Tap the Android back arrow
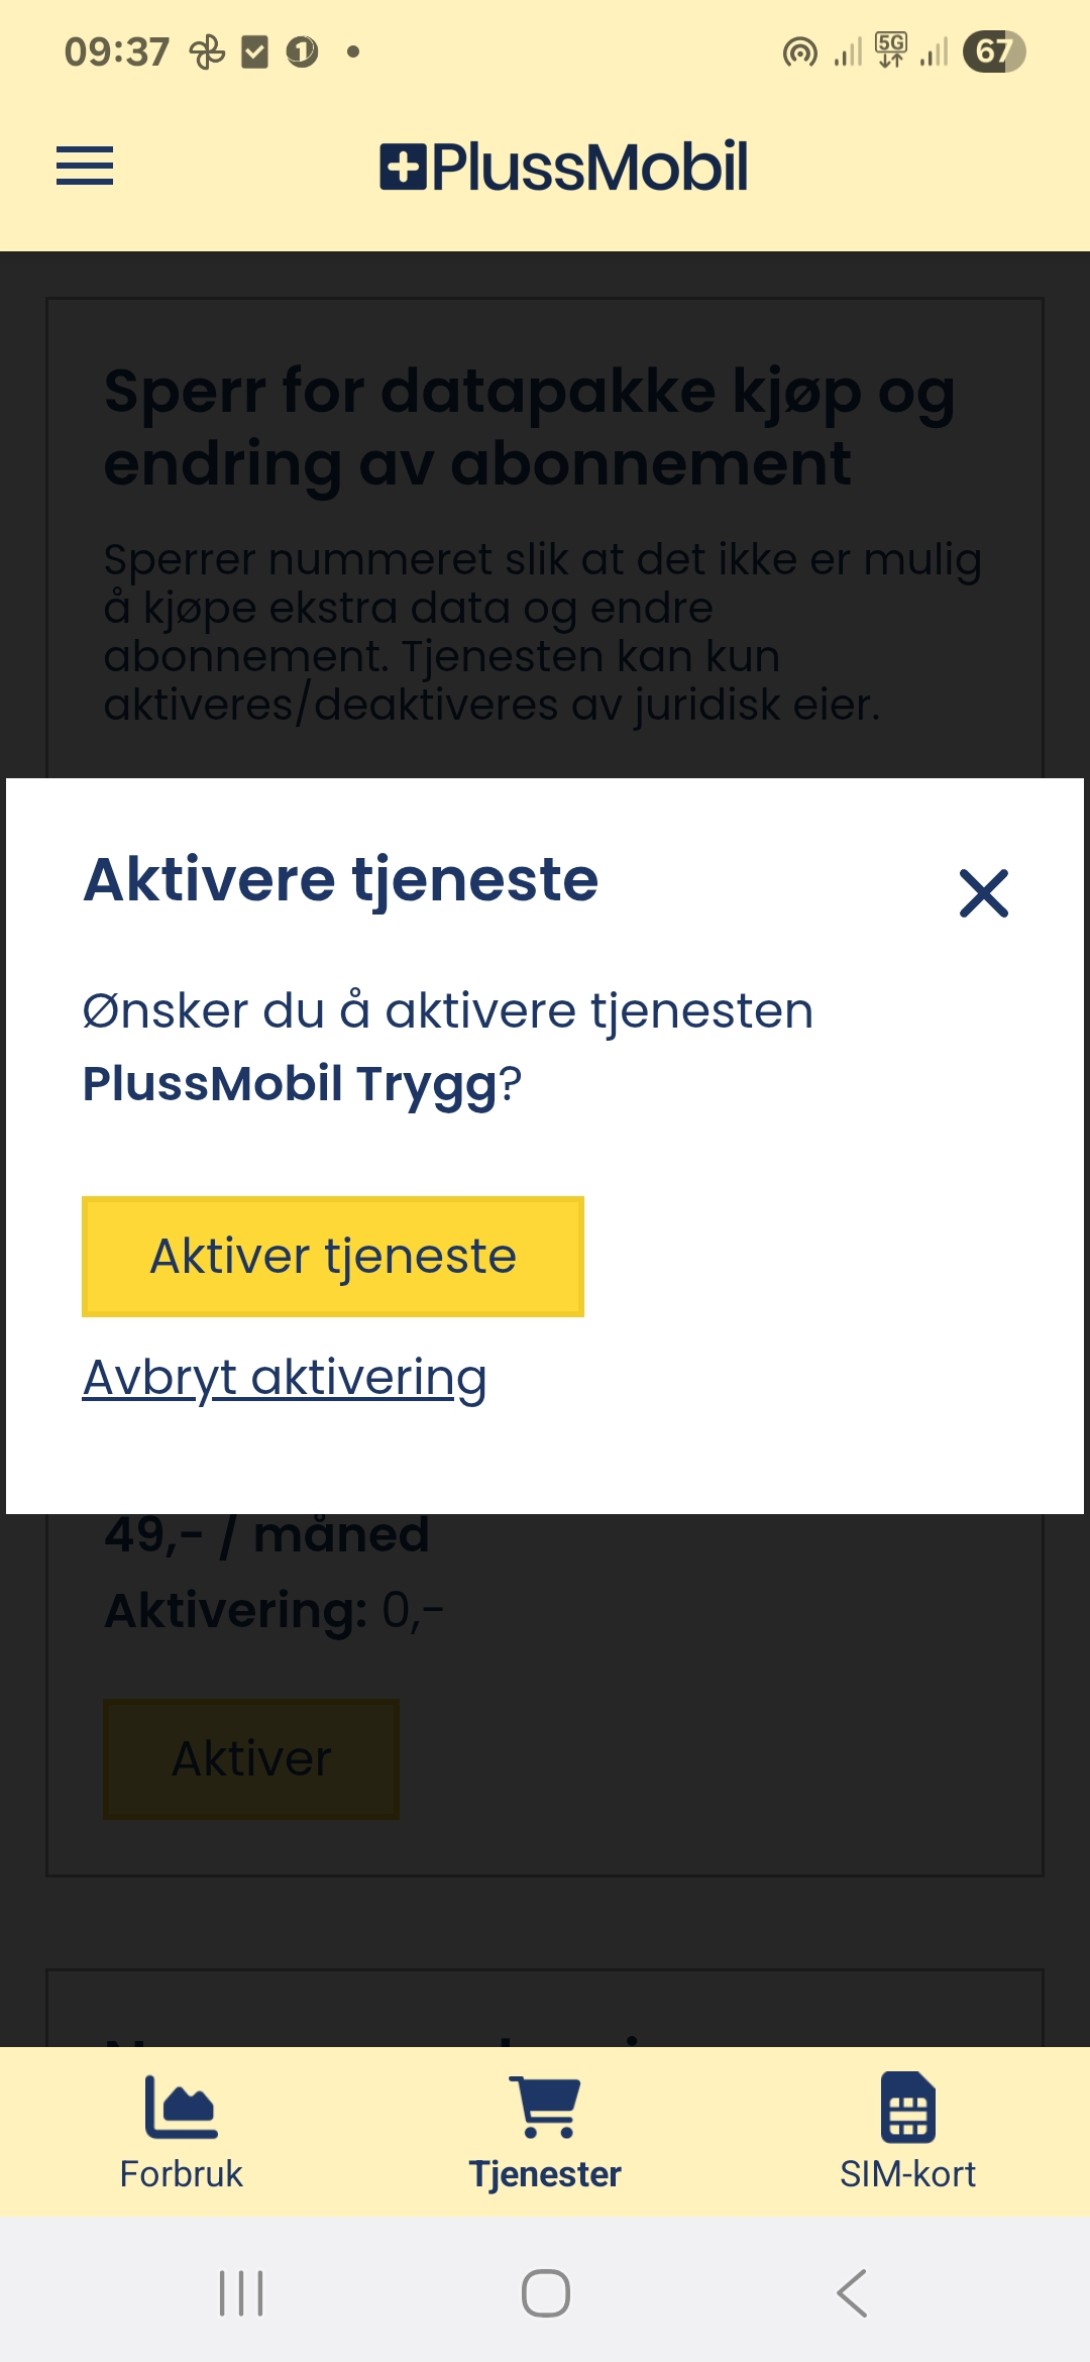 [x=852, y=2293]
